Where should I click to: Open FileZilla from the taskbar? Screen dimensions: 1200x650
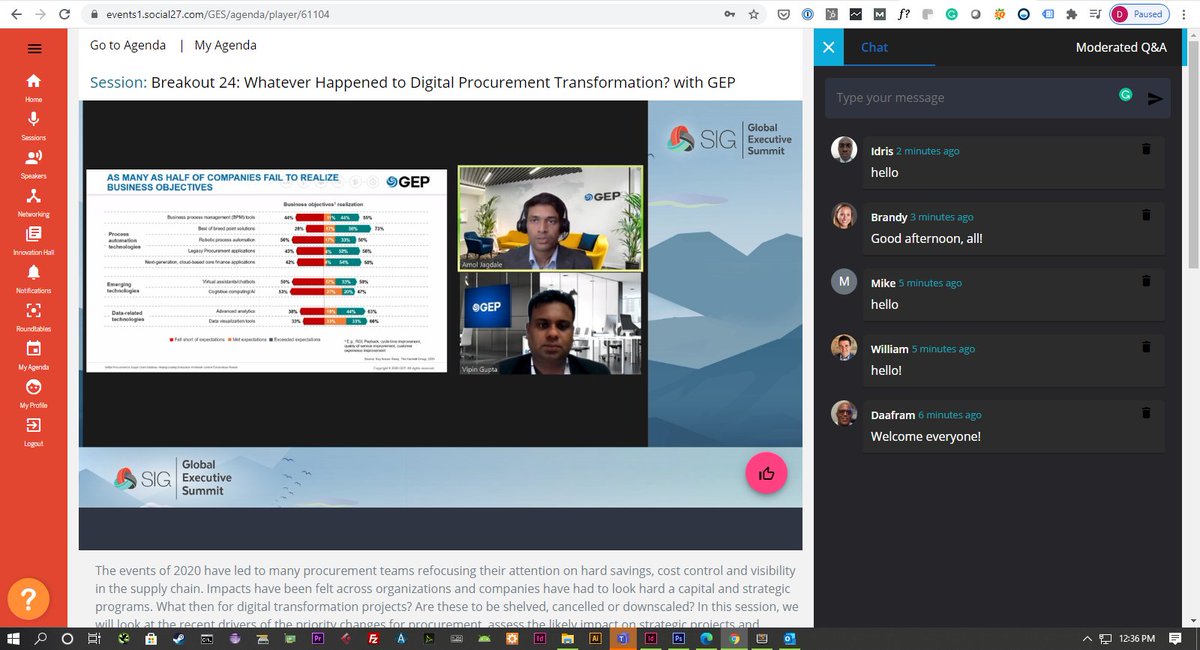point(372,638)
